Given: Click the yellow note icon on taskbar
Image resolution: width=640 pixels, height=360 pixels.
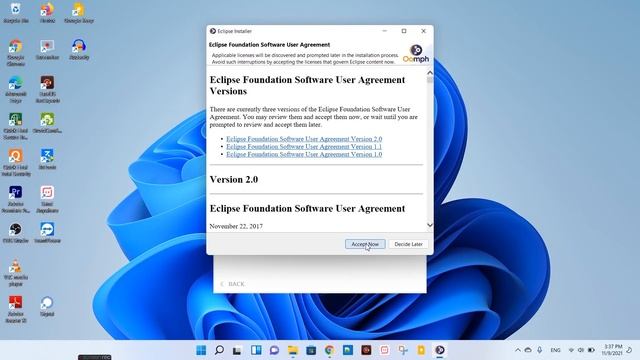Looking at the screenshot, I should pos(421,350).
